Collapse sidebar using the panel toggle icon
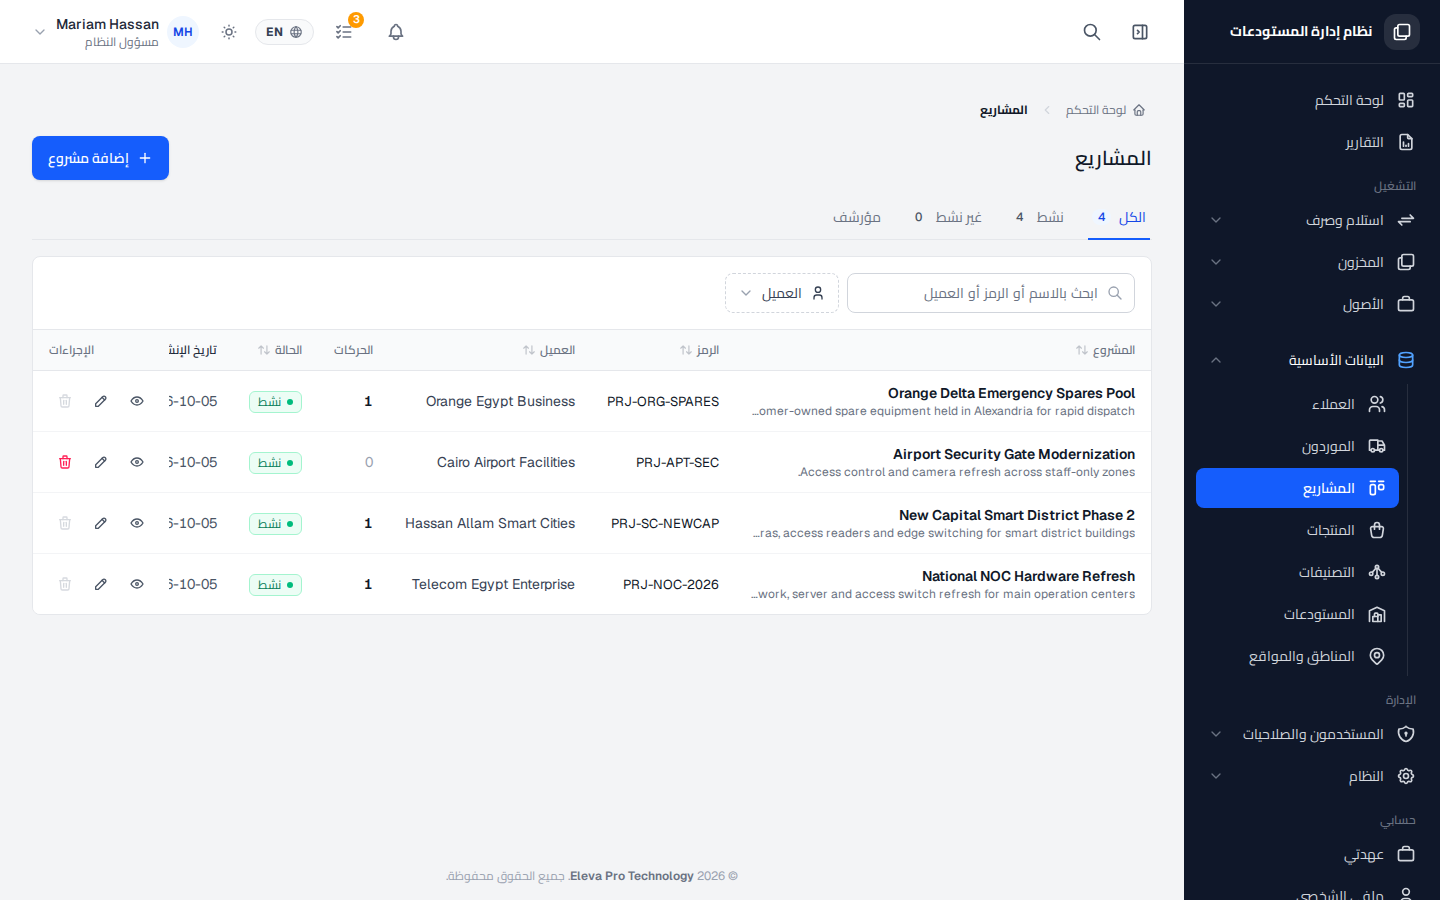1440x900 pixels. click(1140, 32)
